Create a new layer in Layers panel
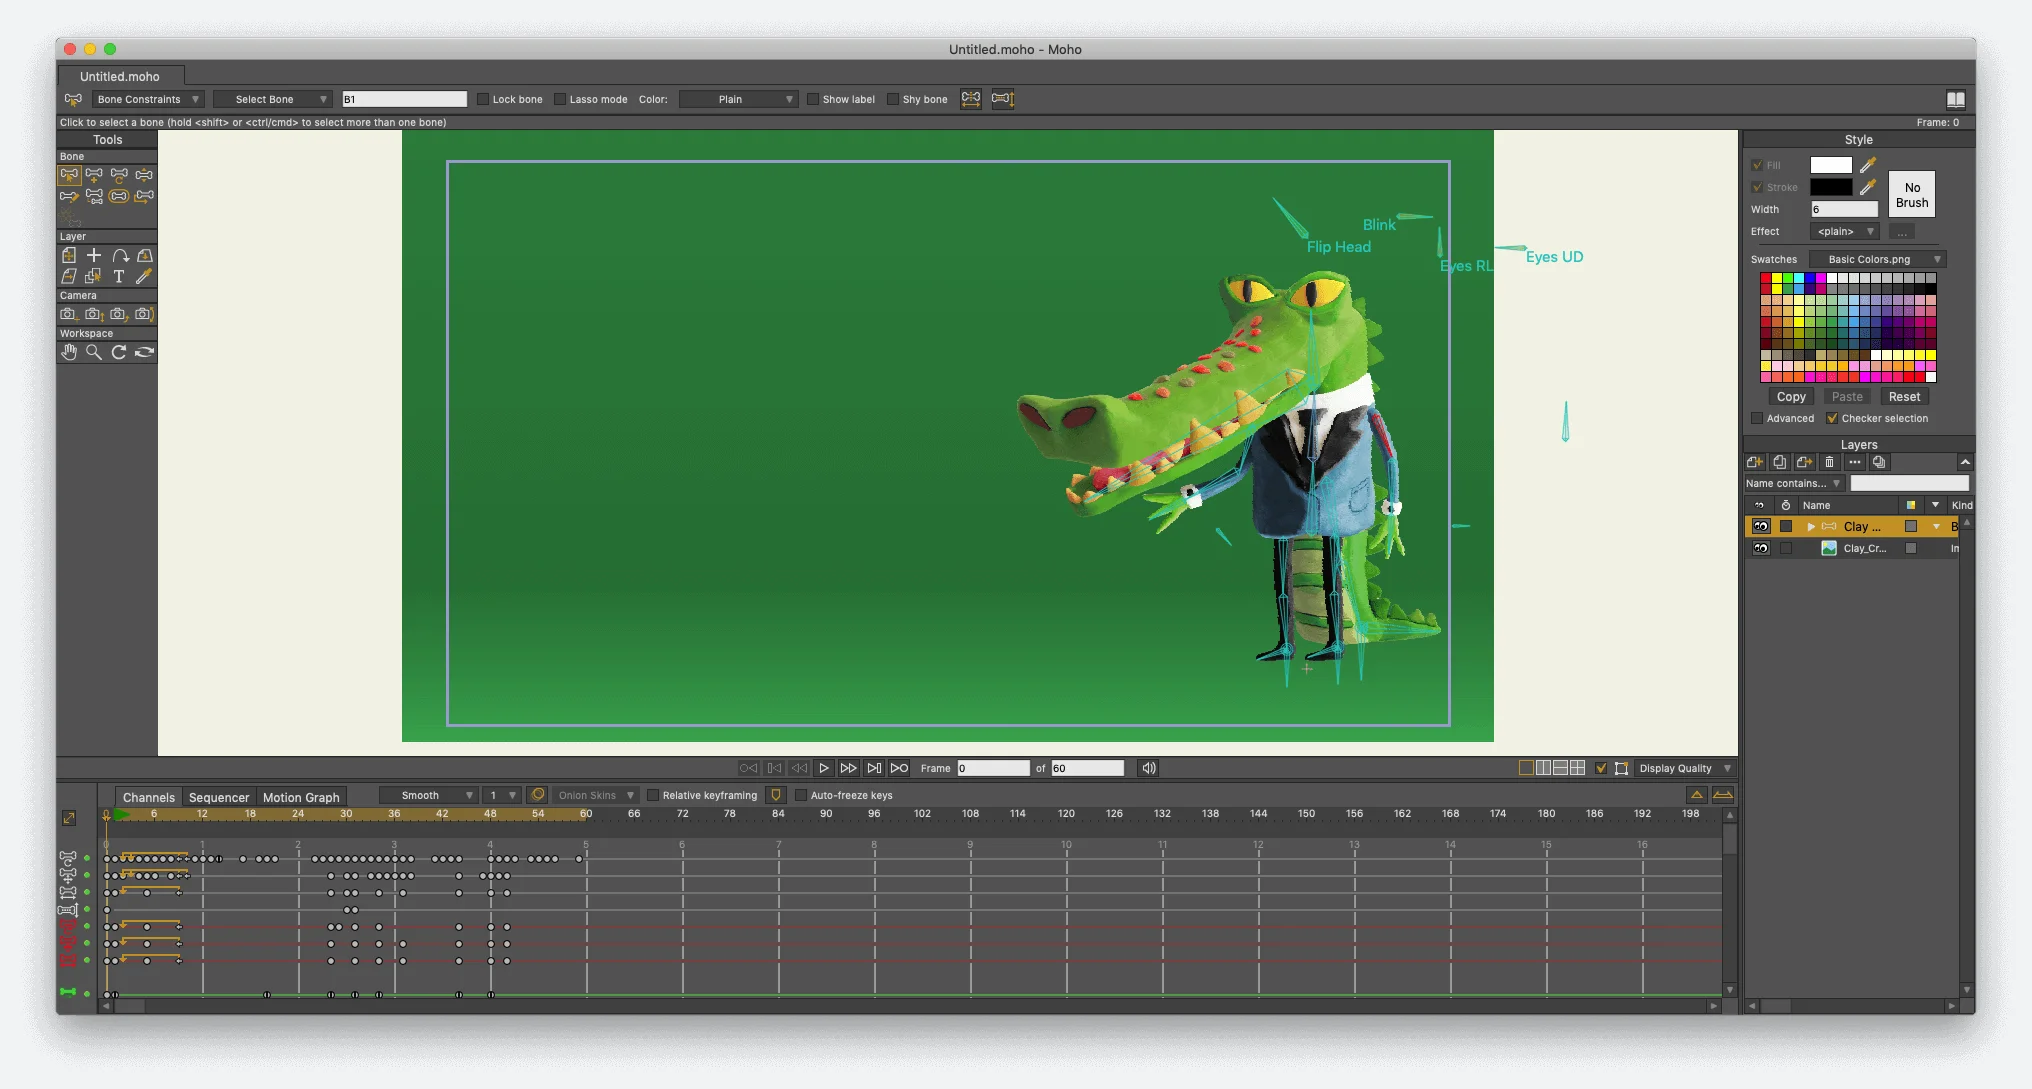Viewport: 2032px width, 1089px height. (1754, 462)
